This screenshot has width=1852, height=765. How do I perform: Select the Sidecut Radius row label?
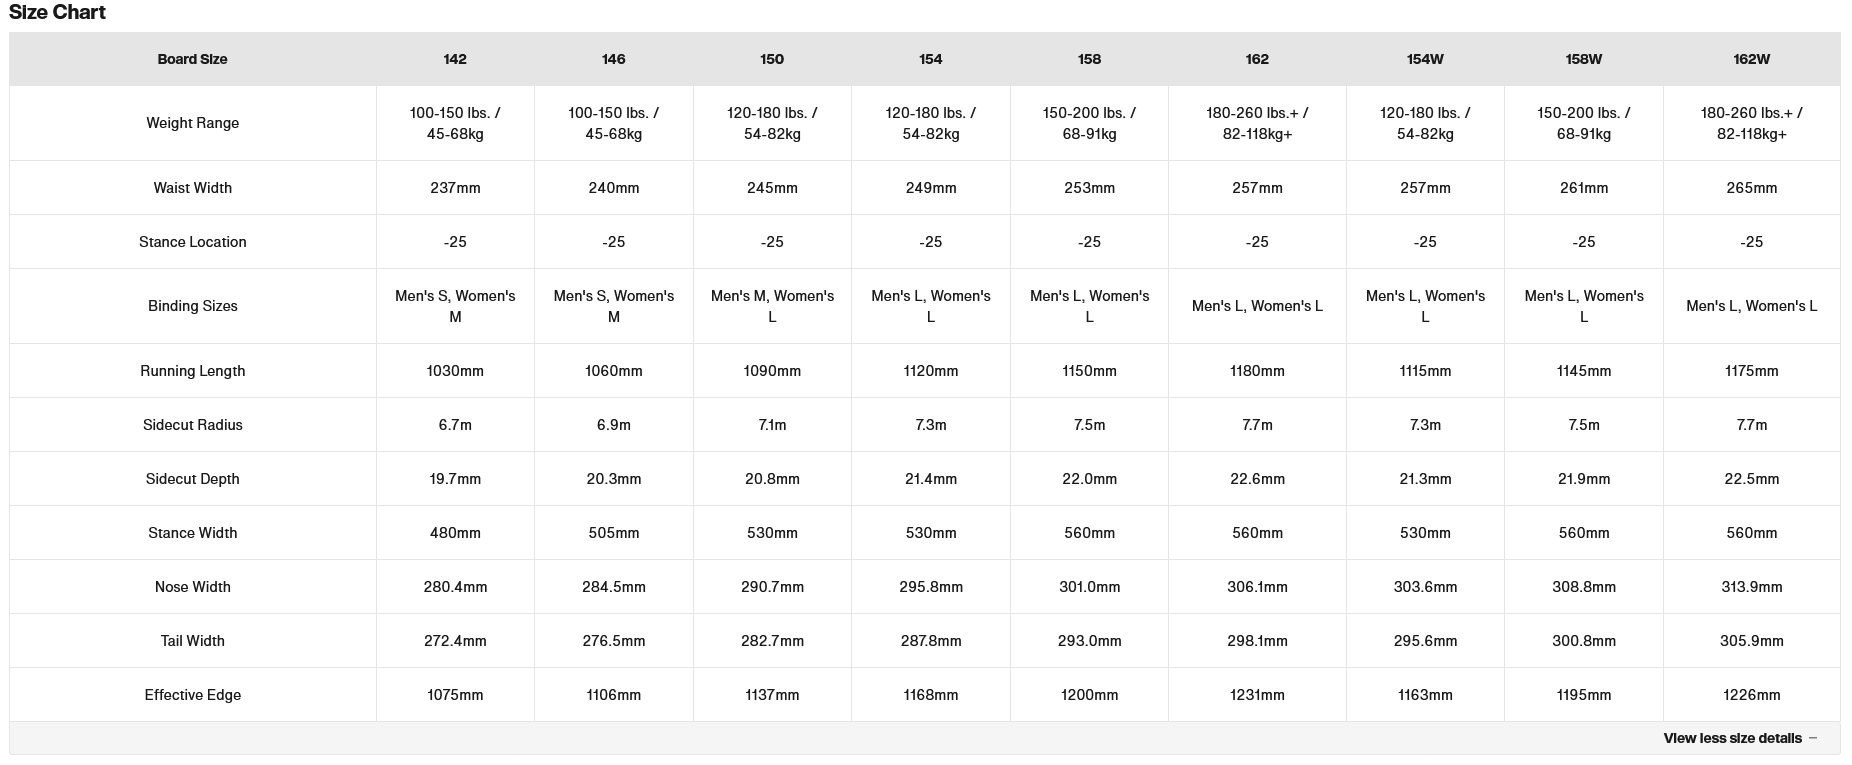tap(192, 425)
